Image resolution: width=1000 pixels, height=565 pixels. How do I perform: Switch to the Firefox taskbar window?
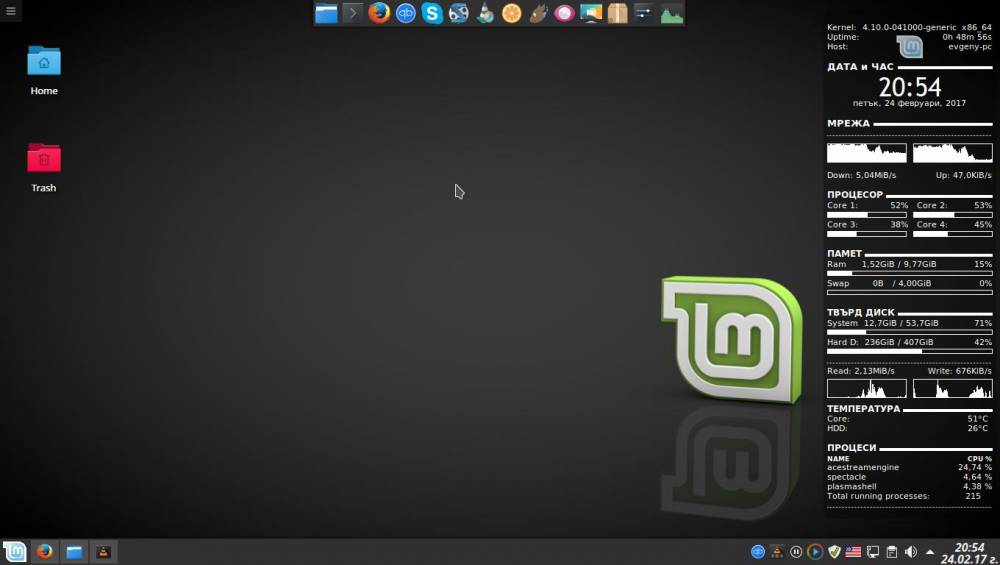(45, 552)
